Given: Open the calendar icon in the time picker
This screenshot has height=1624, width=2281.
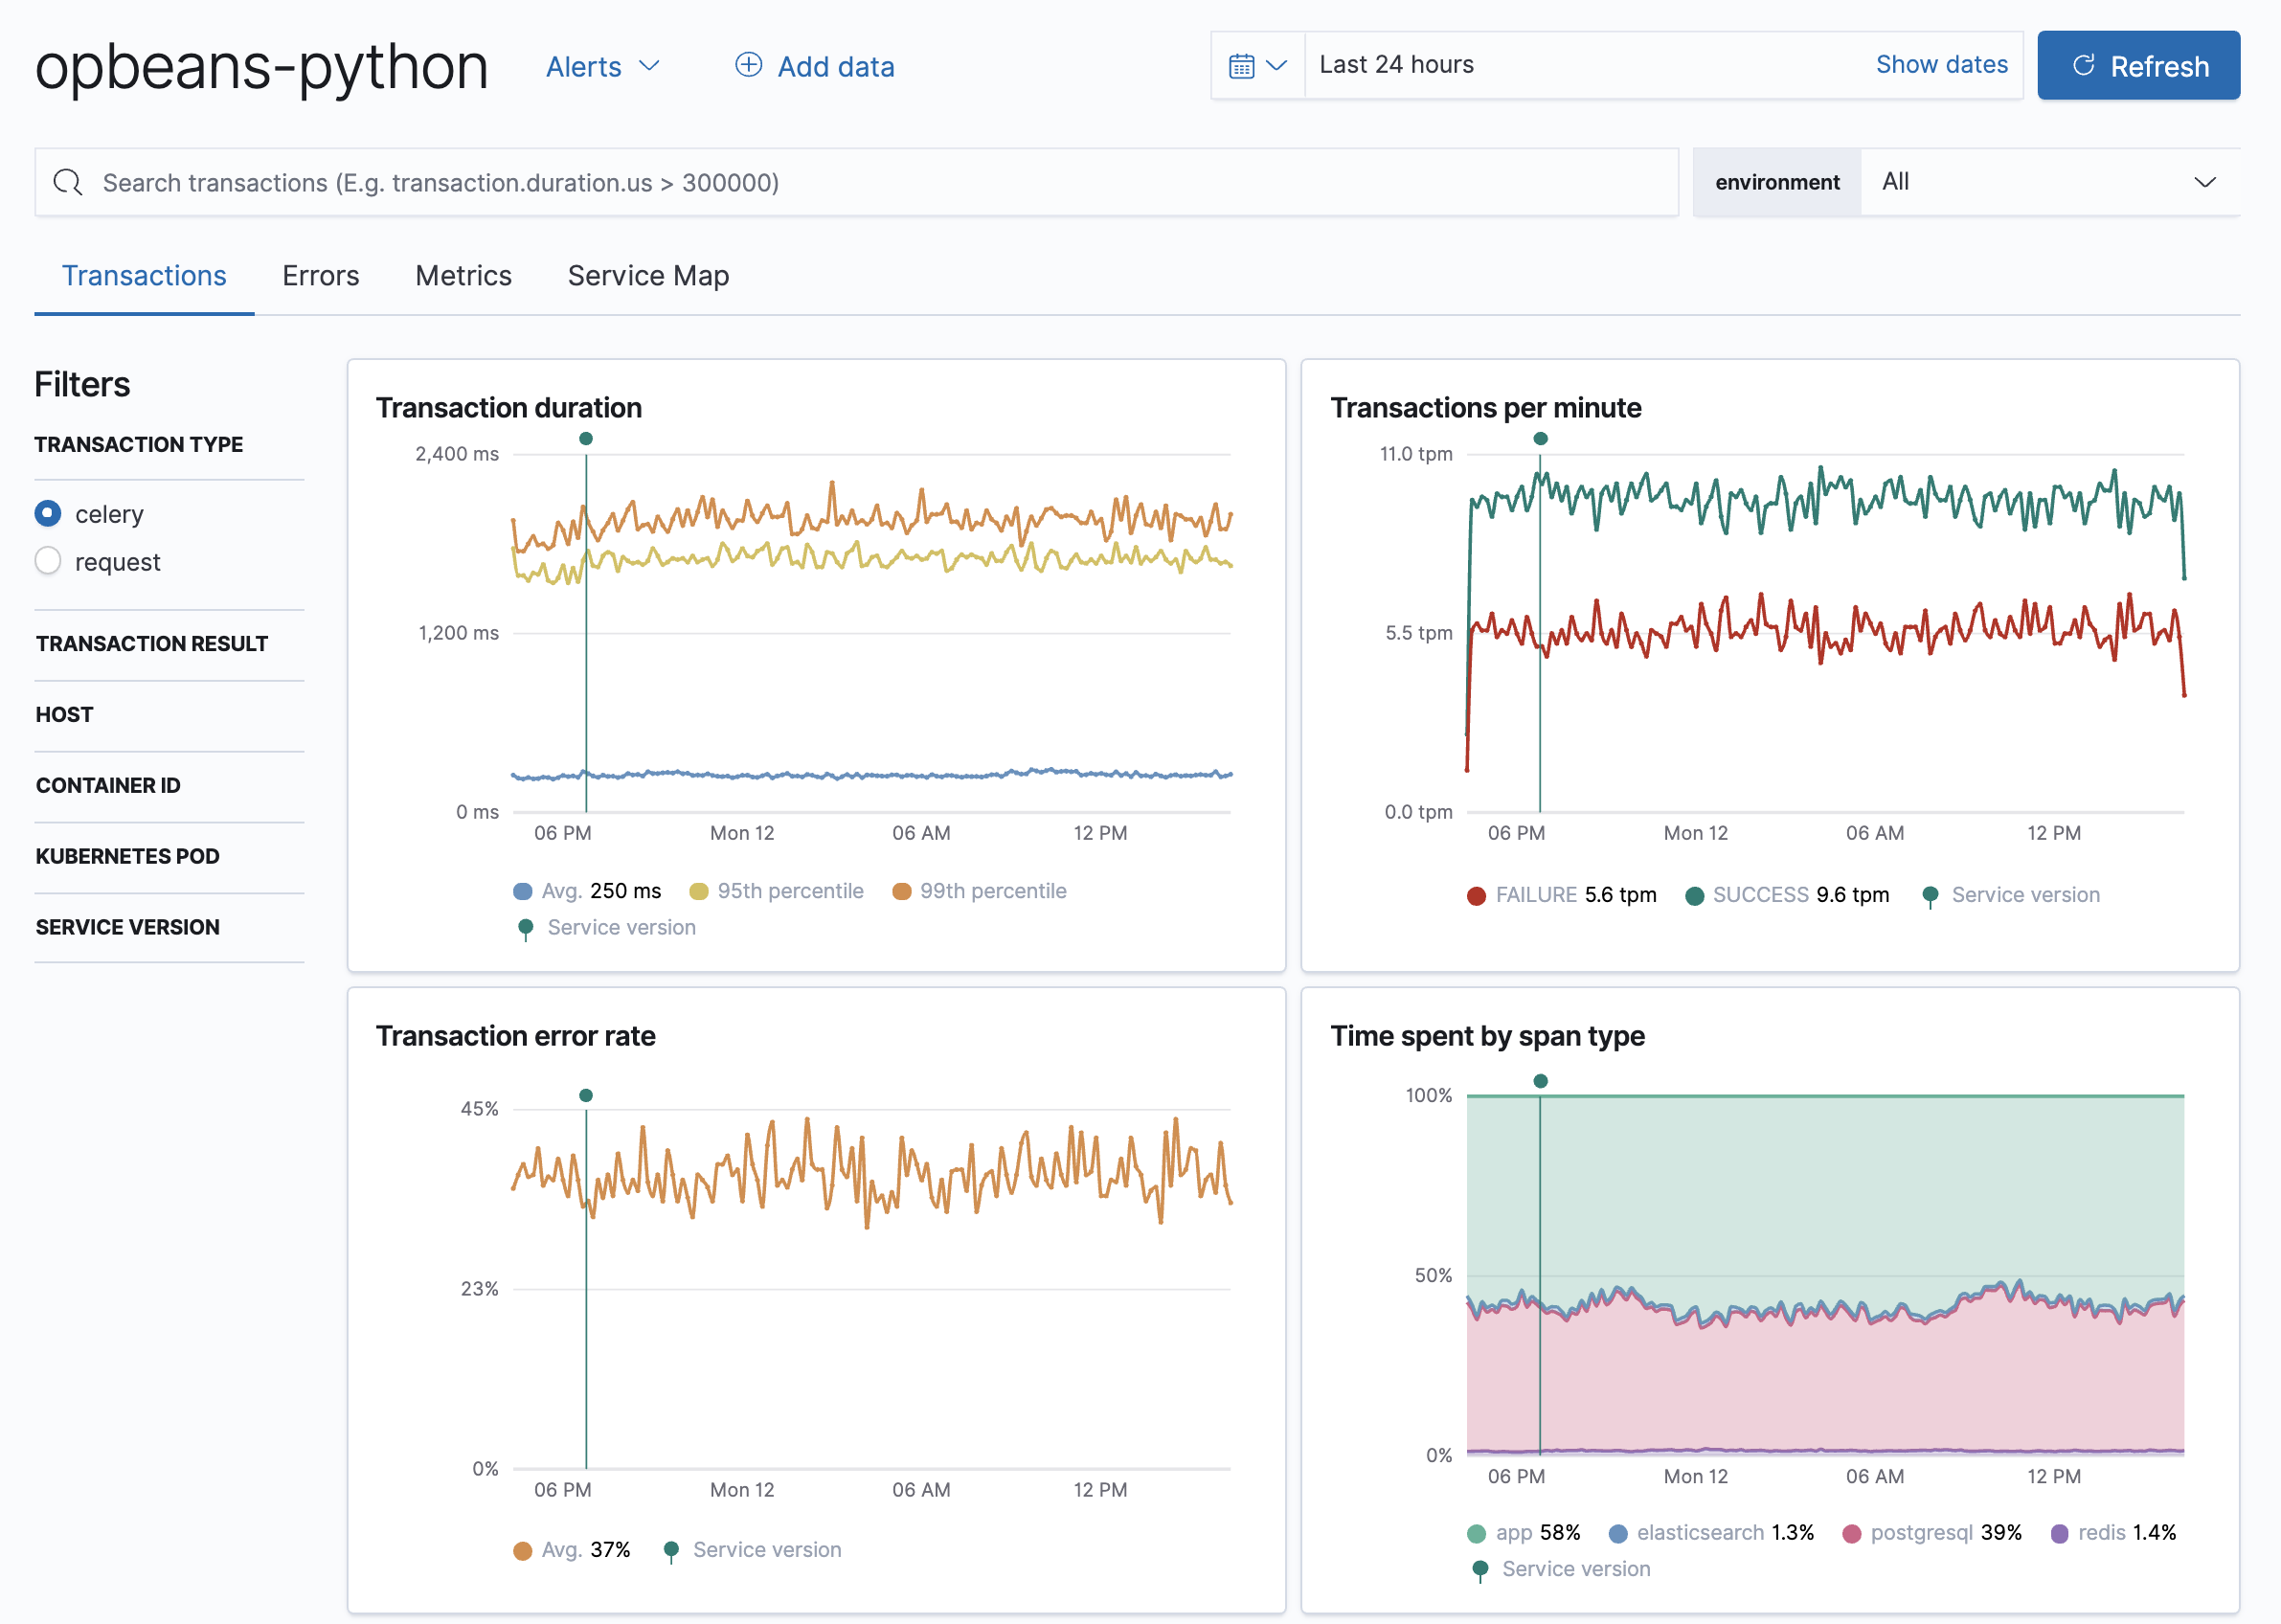Looking at the screenshot, I should (x=1243, y=64).
